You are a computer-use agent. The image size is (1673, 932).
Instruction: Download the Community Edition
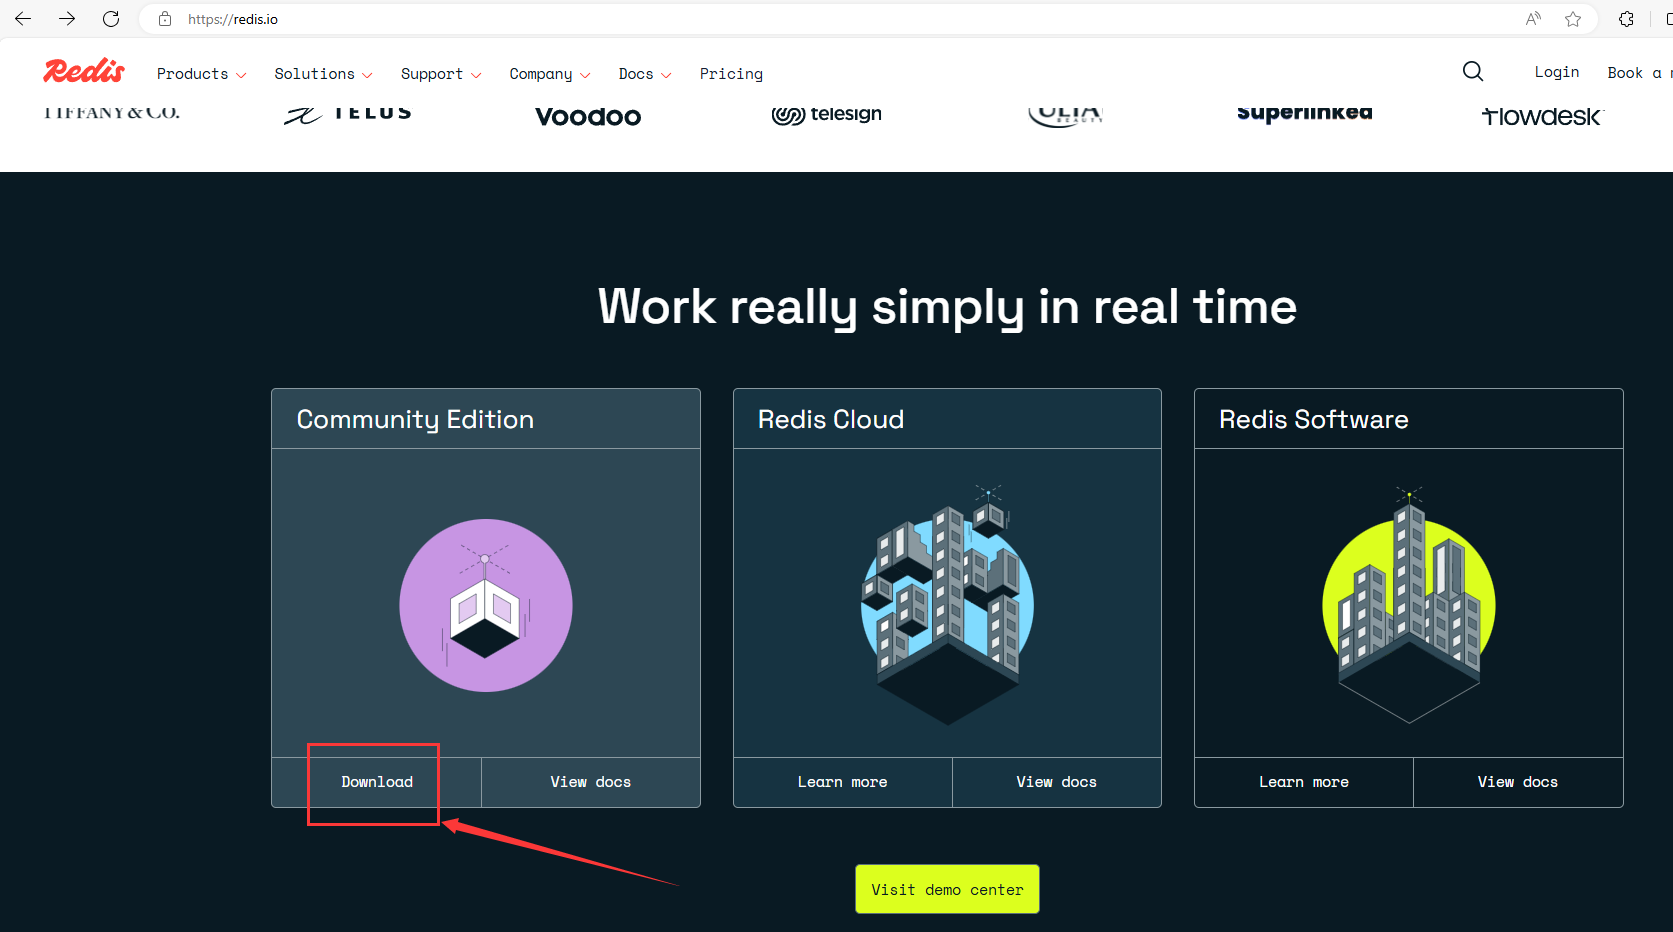(x=377, y=782)
